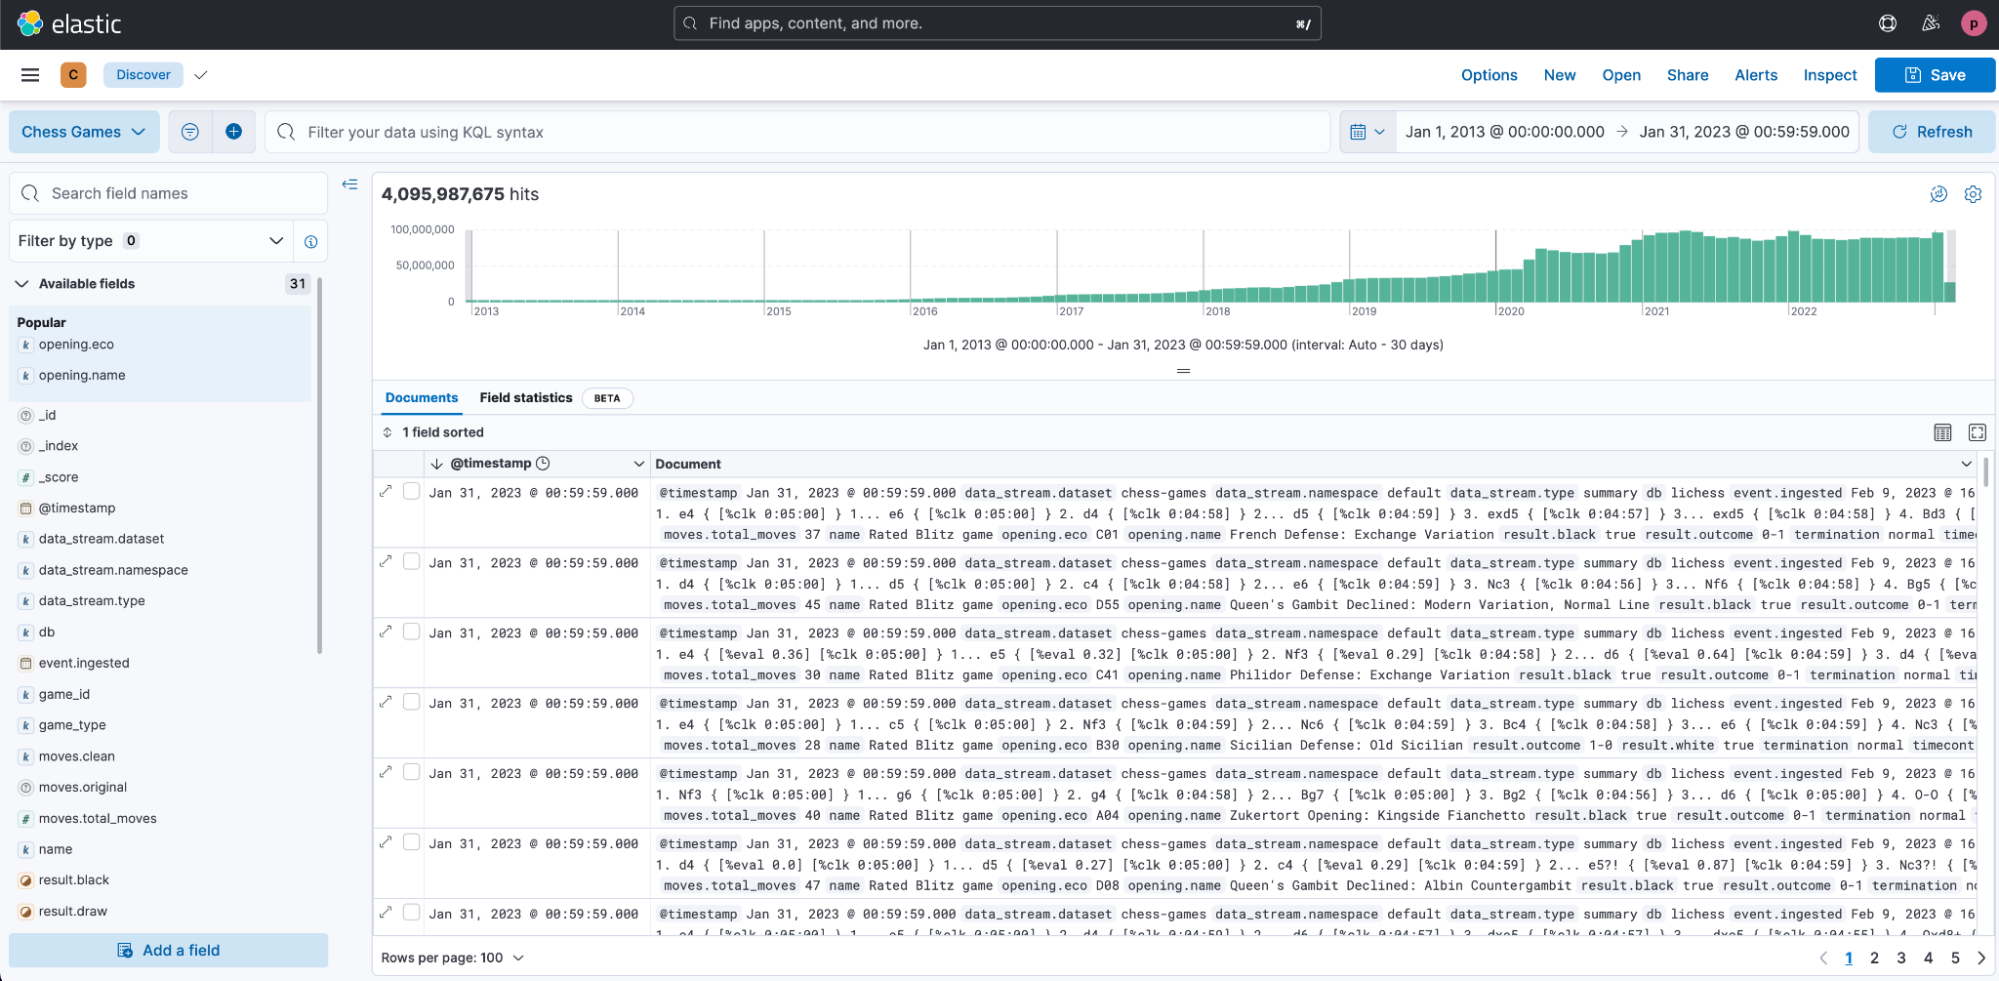The width and height of the screenshot is (1999, 981).
Task: Click the Discover breadcrumb badge
Action: click(x=143, y=75)
